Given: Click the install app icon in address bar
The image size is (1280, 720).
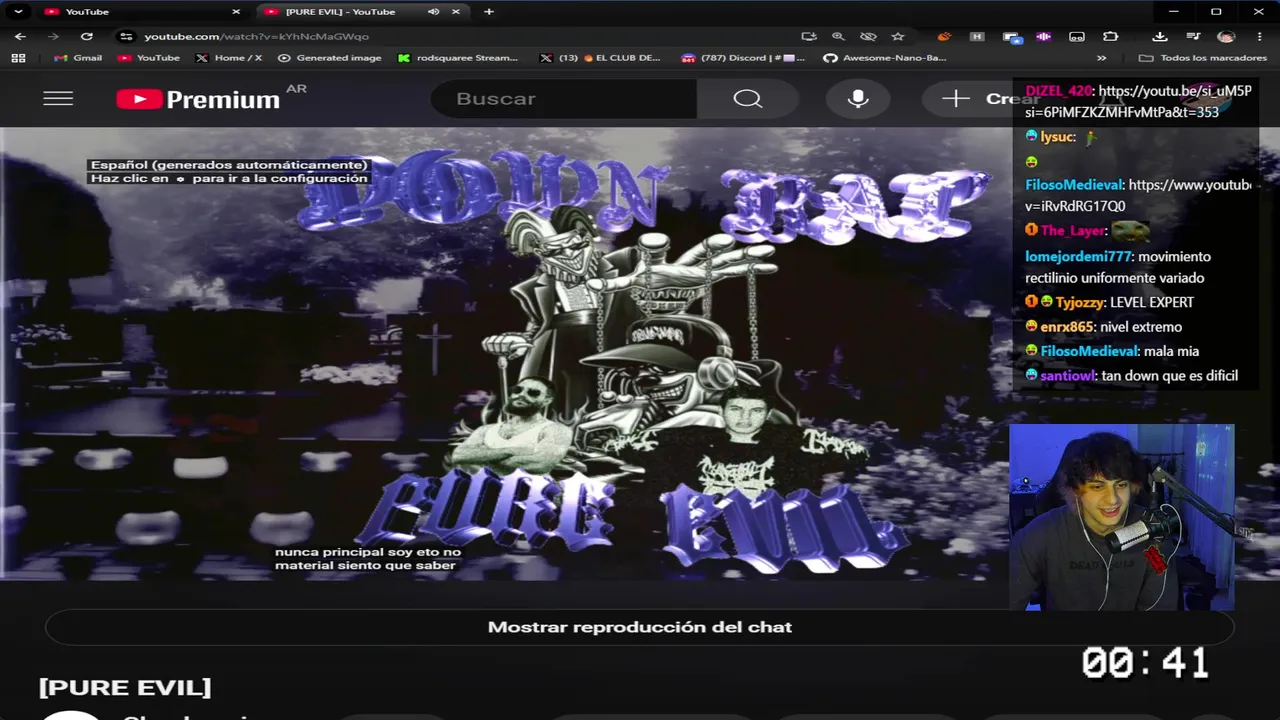Looking at the screenshot, I should (x=809, y=36).
